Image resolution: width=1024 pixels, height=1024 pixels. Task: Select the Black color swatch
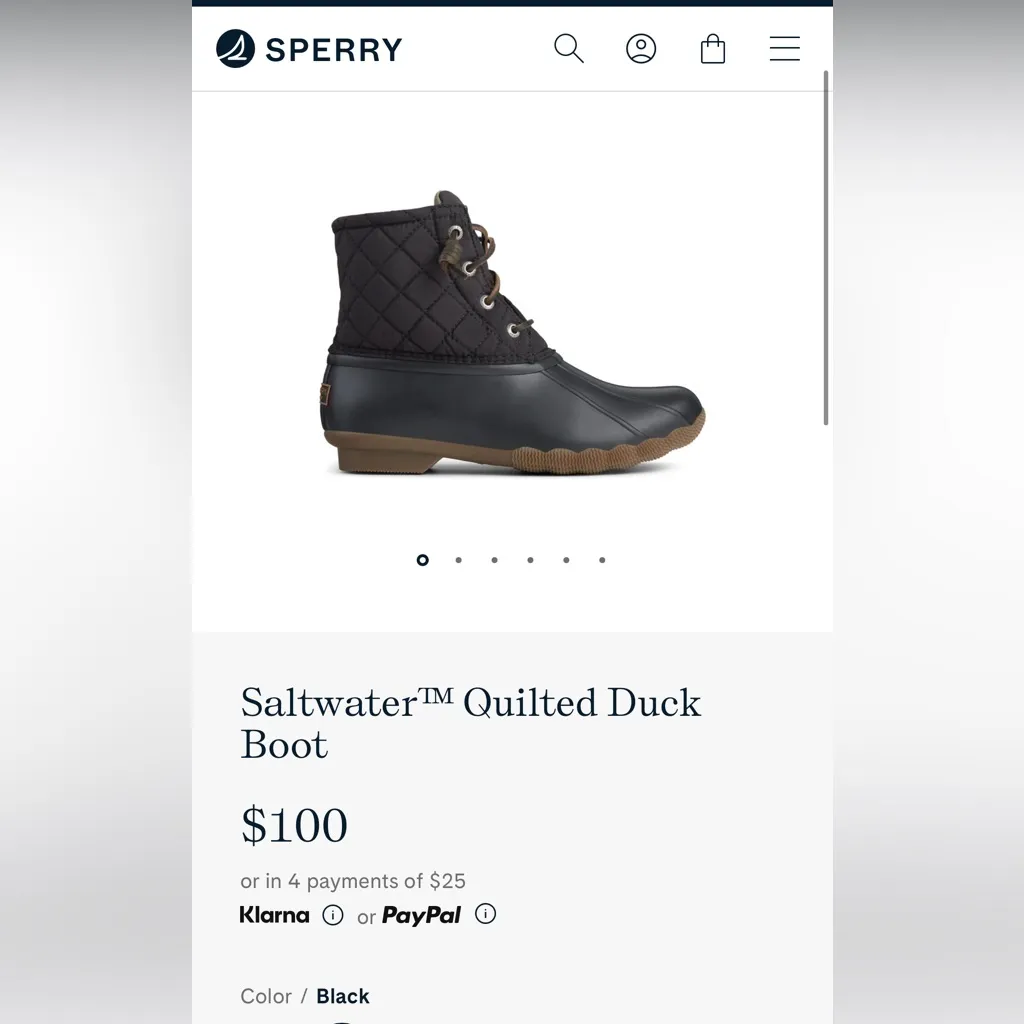pyautogui.click(x=341, y=1020)
